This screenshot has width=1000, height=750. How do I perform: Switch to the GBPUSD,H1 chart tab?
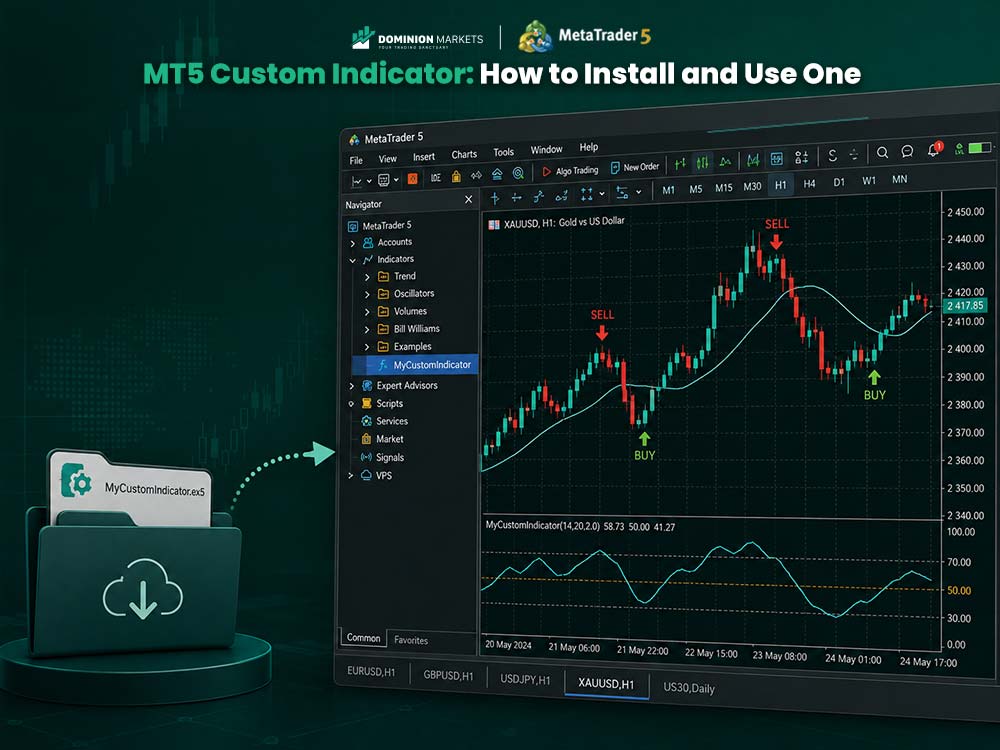click(x=448, y=675)
